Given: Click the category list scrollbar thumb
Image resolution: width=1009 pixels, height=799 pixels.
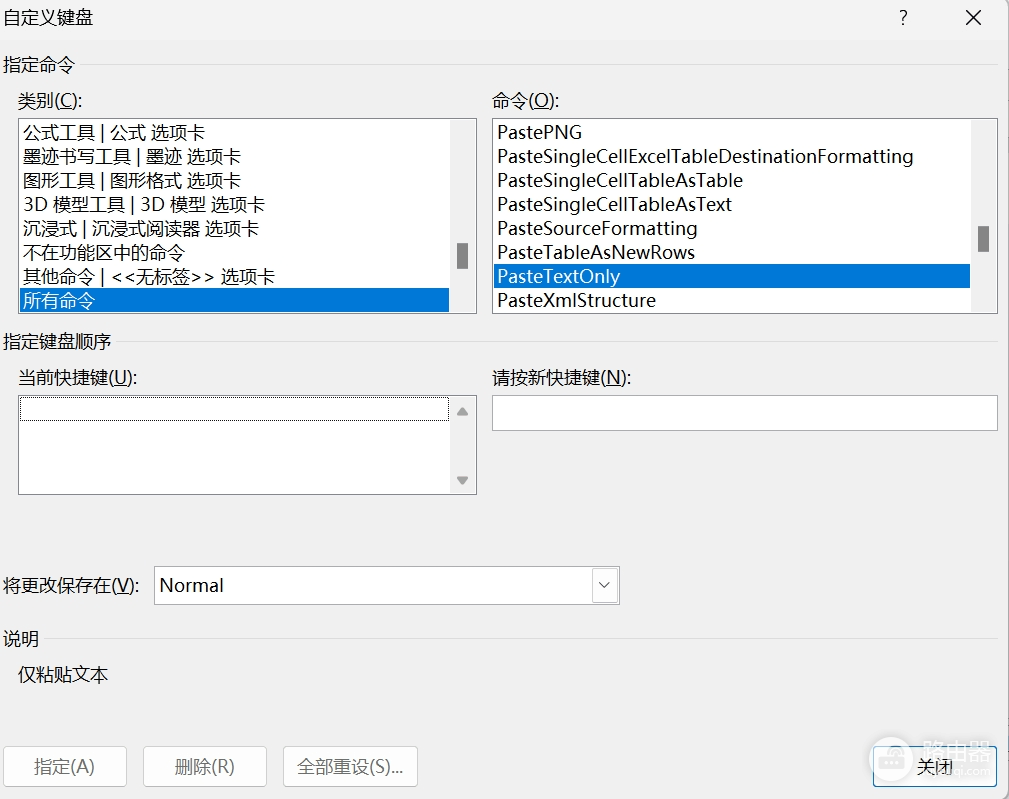Looking at the screenshot, I should point(462,255).
